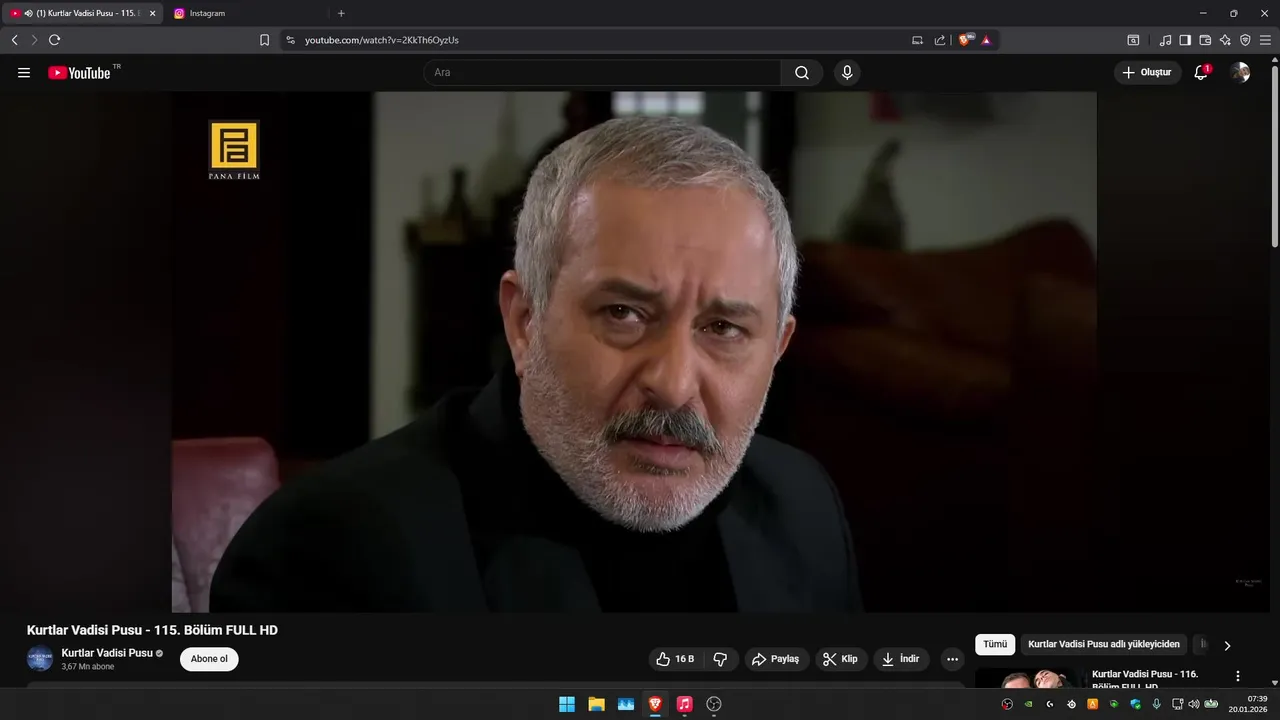
Task: Bookmark this page in the address bar
Action: pos(264,40)
